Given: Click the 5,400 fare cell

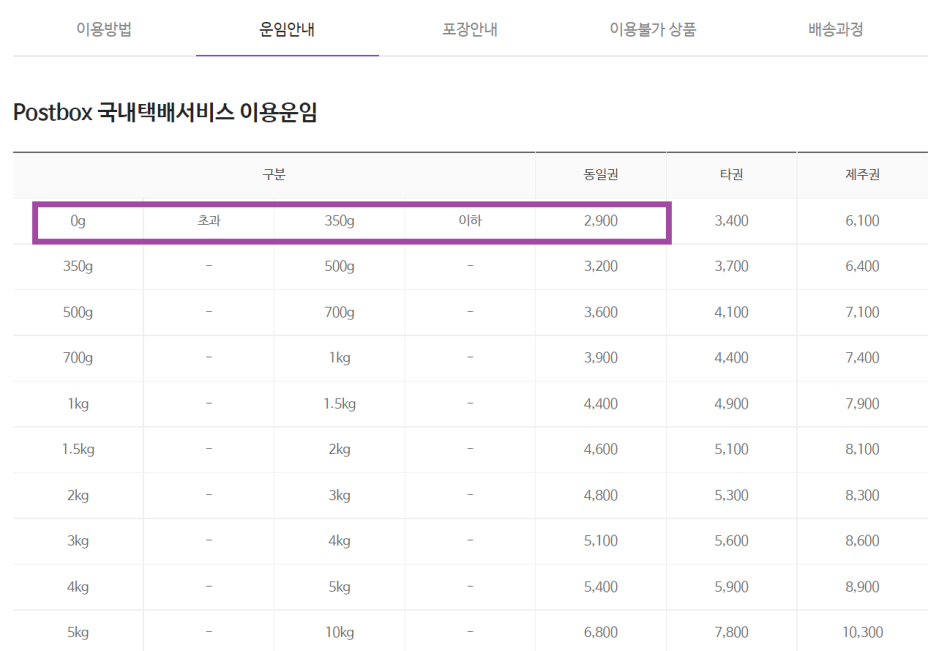Looking at the screenshot, I should point(601,587).
